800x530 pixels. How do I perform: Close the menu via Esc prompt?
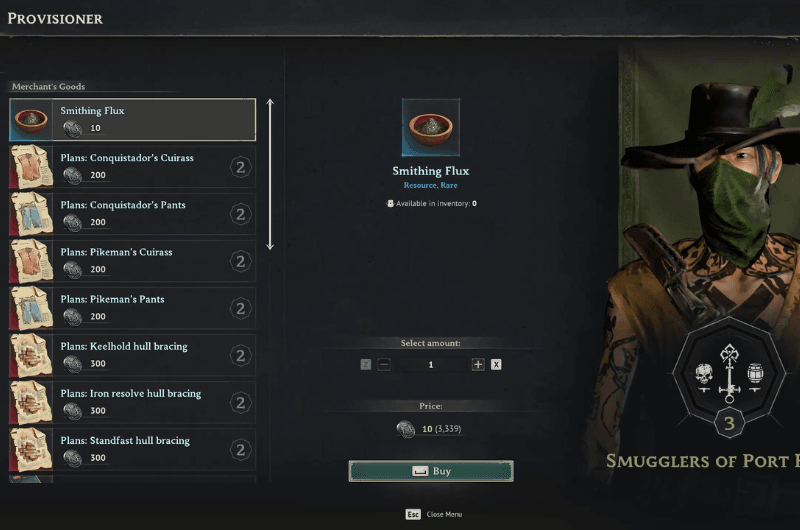click(434, 514)
